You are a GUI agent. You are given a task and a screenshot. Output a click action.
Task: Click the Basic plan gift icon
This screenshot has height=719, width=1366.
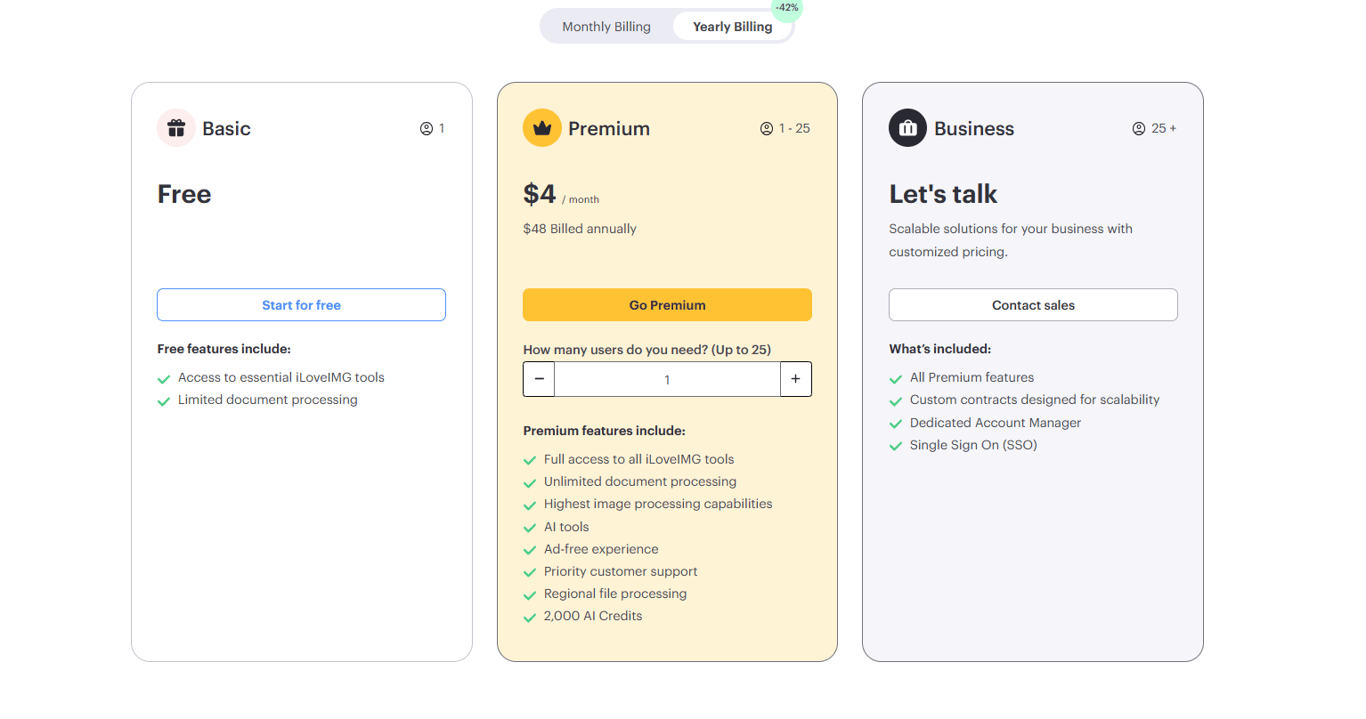(x=176, y=128)
